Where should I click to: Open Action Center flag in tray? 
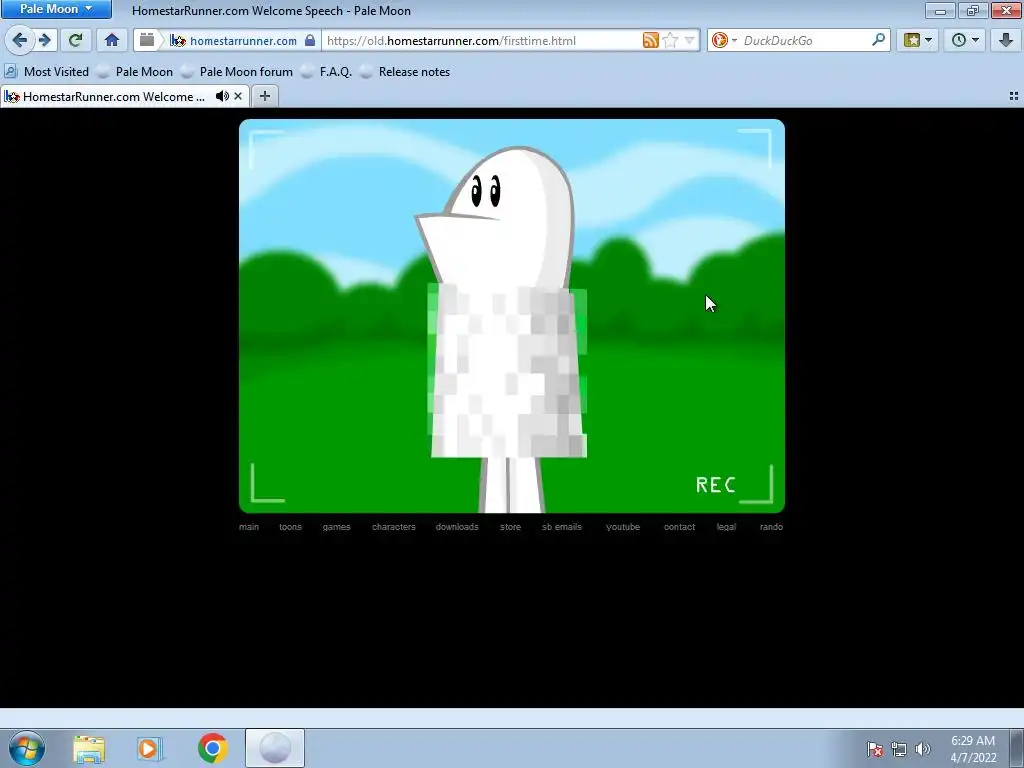pyautogui.click(x=875, y=749)
